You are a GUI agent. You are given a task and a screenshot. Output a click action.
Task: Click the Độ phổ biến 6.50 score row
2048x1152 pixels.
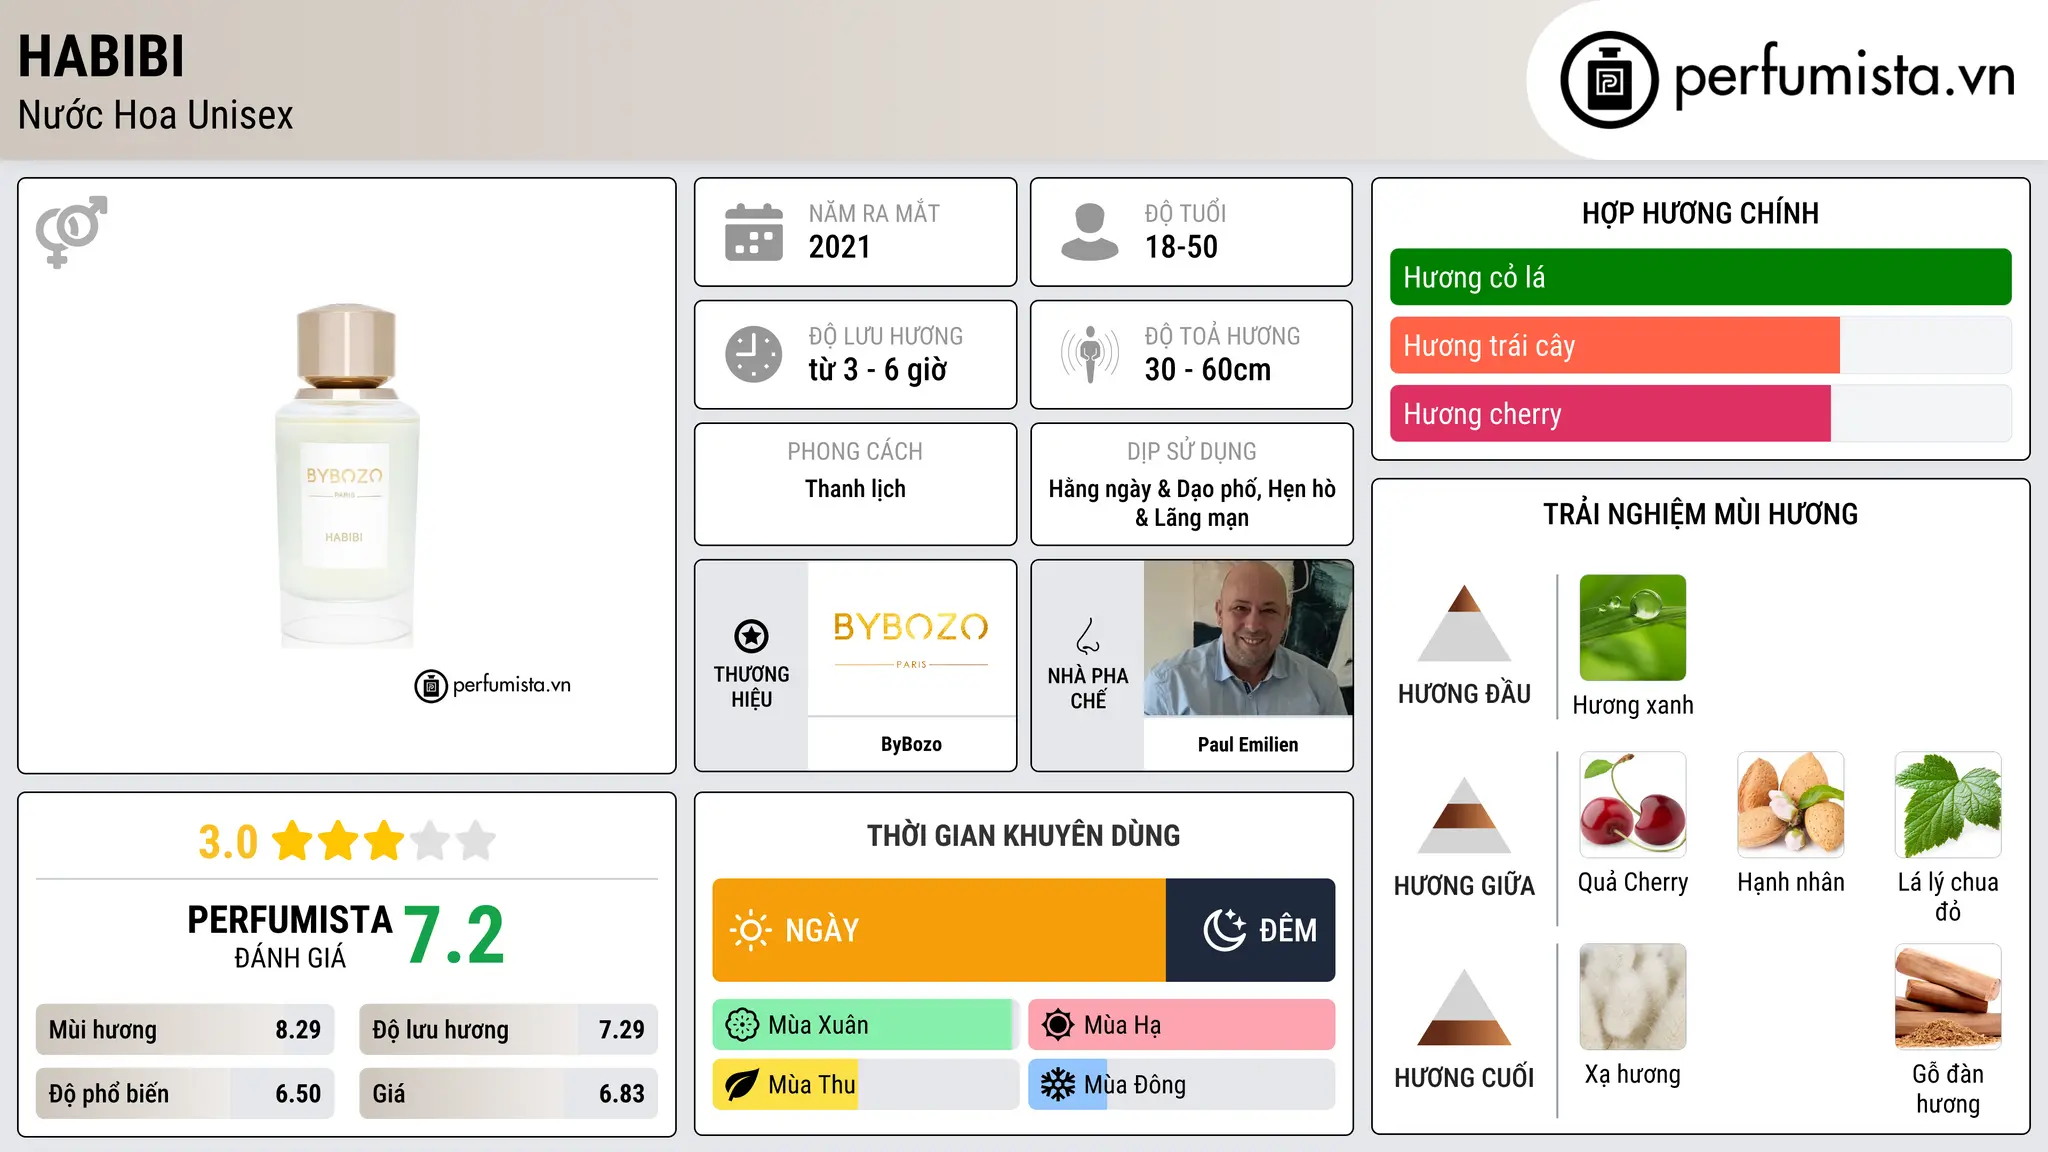(185, 1093)
